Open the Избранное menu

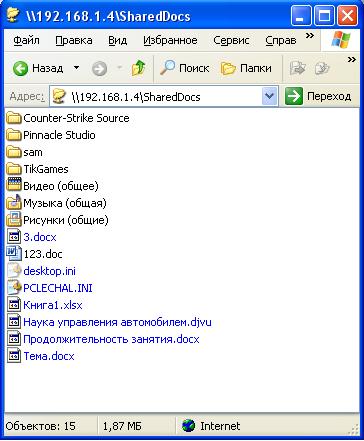click(x=170, y=40)
